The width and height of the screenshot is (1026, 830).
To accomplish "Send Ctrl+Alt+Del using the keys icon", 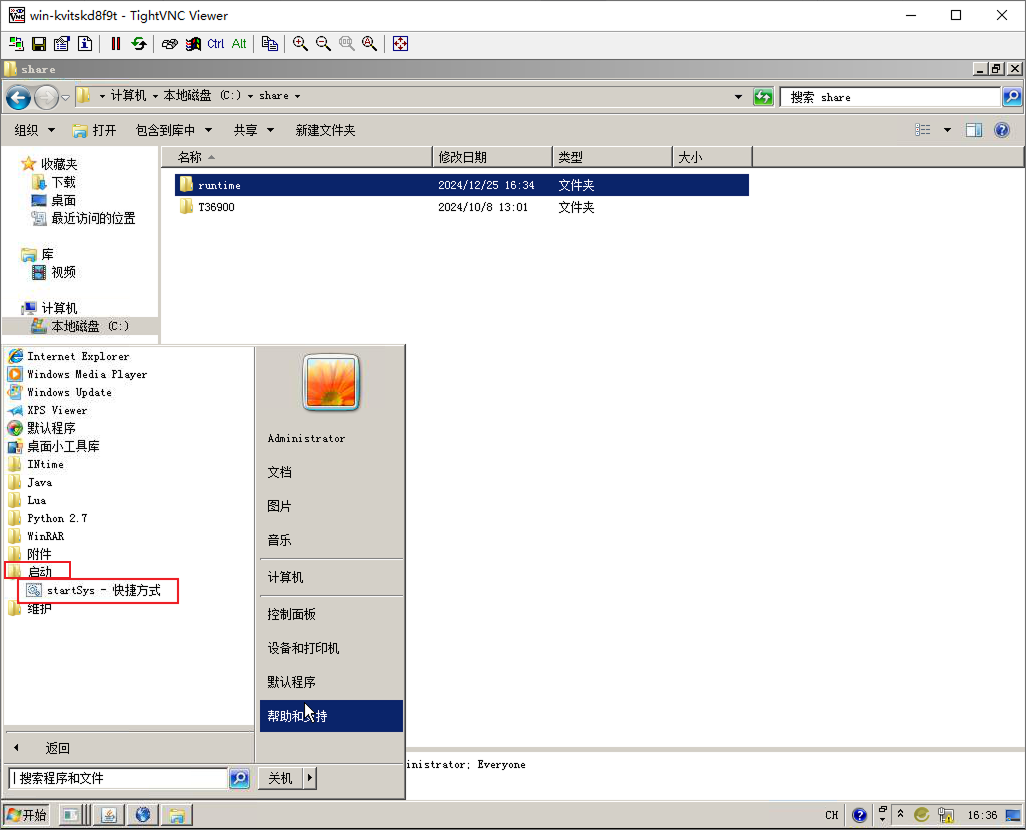I will (169, 44).
